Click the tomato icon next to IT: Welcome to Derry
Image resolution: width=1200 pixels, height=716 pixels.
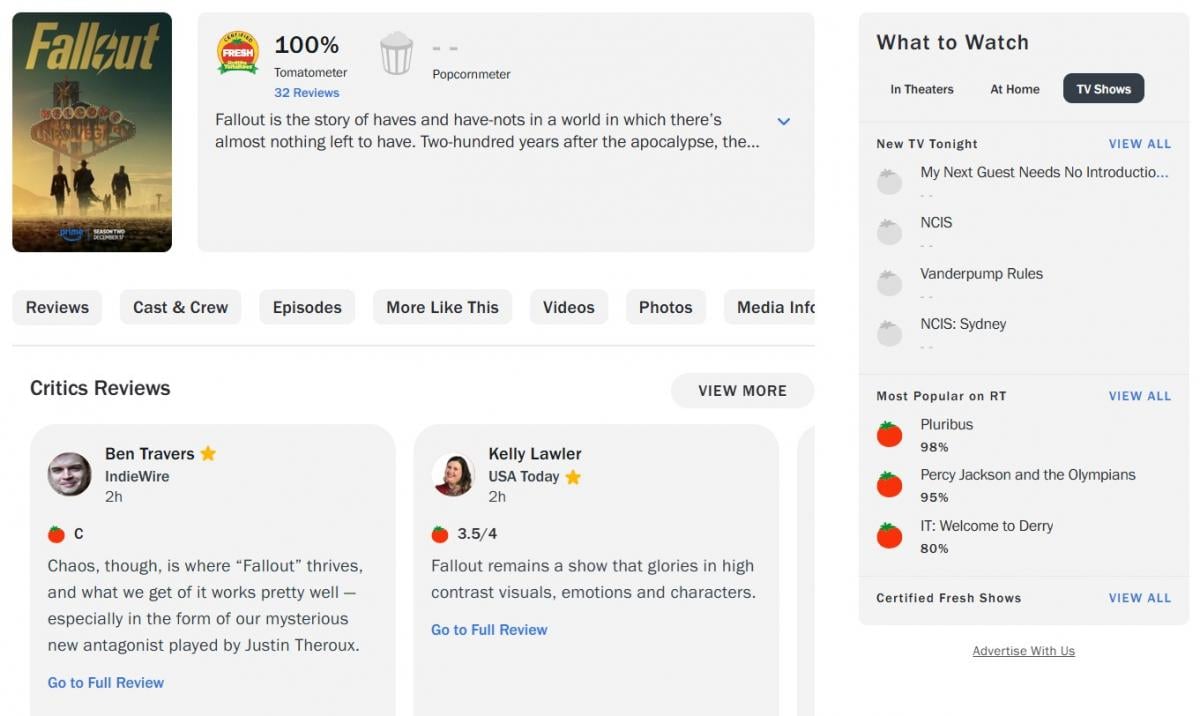tap(890, 536)
